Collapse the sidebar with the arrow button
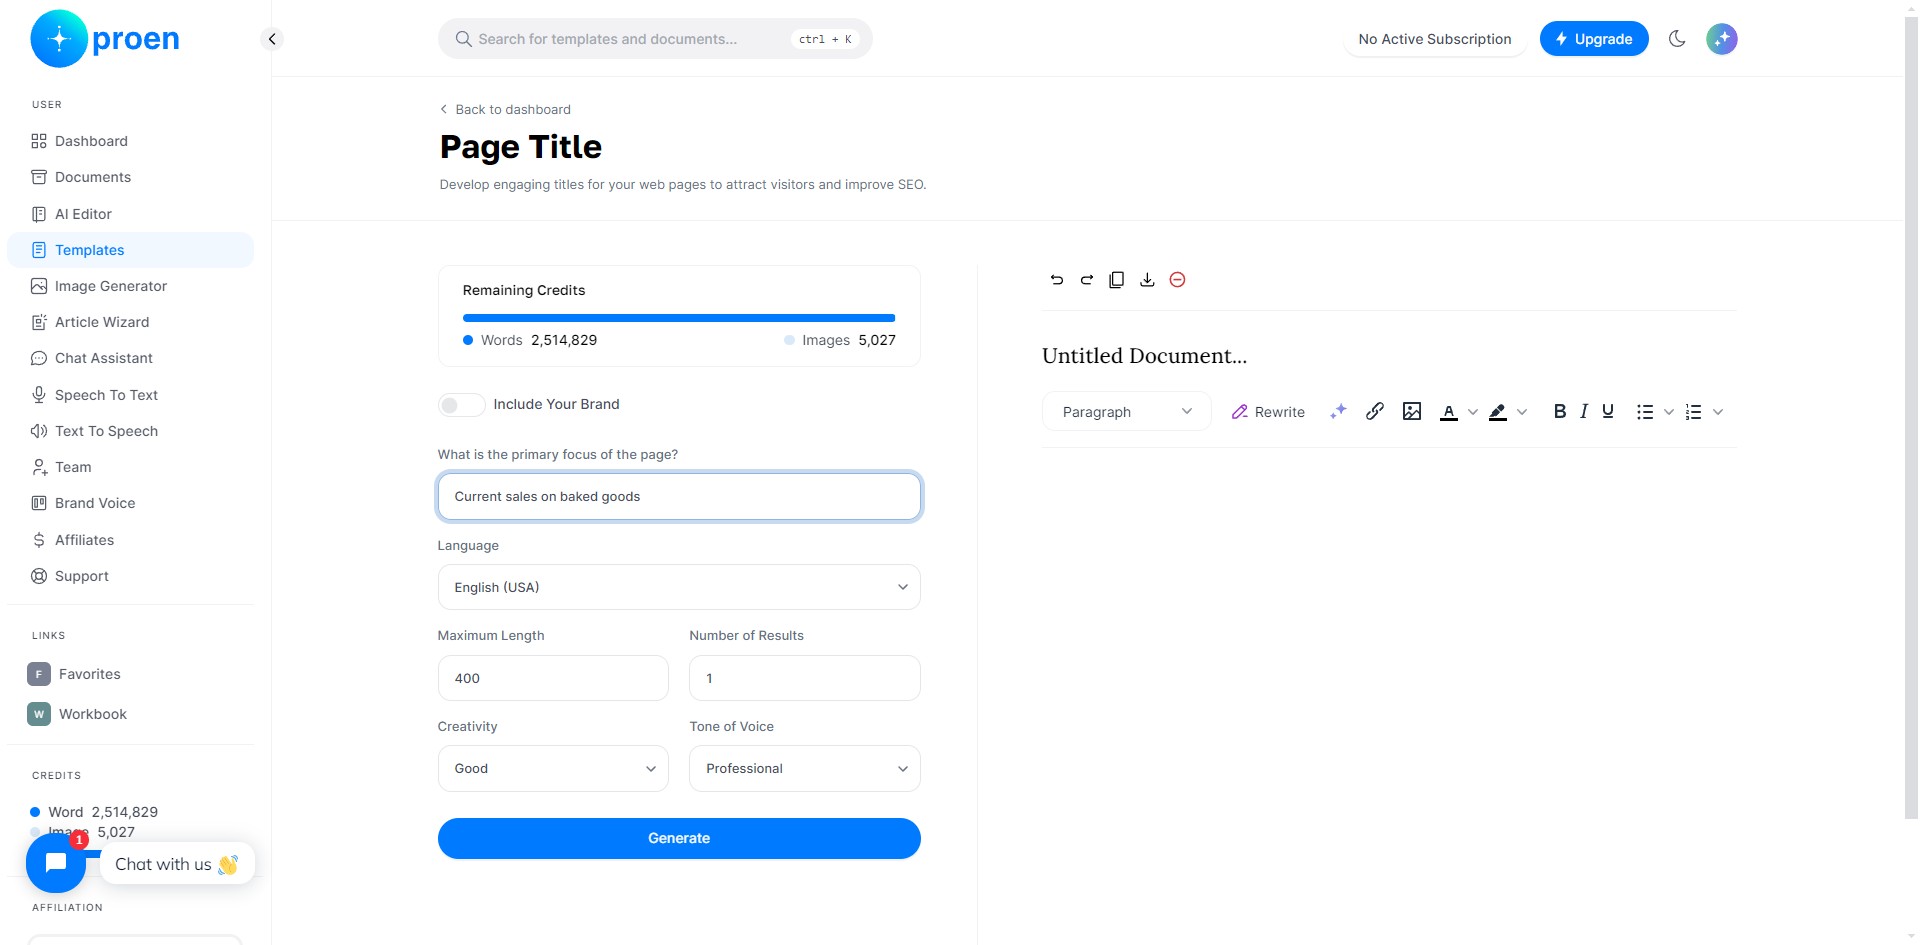 tap(272, 39)
